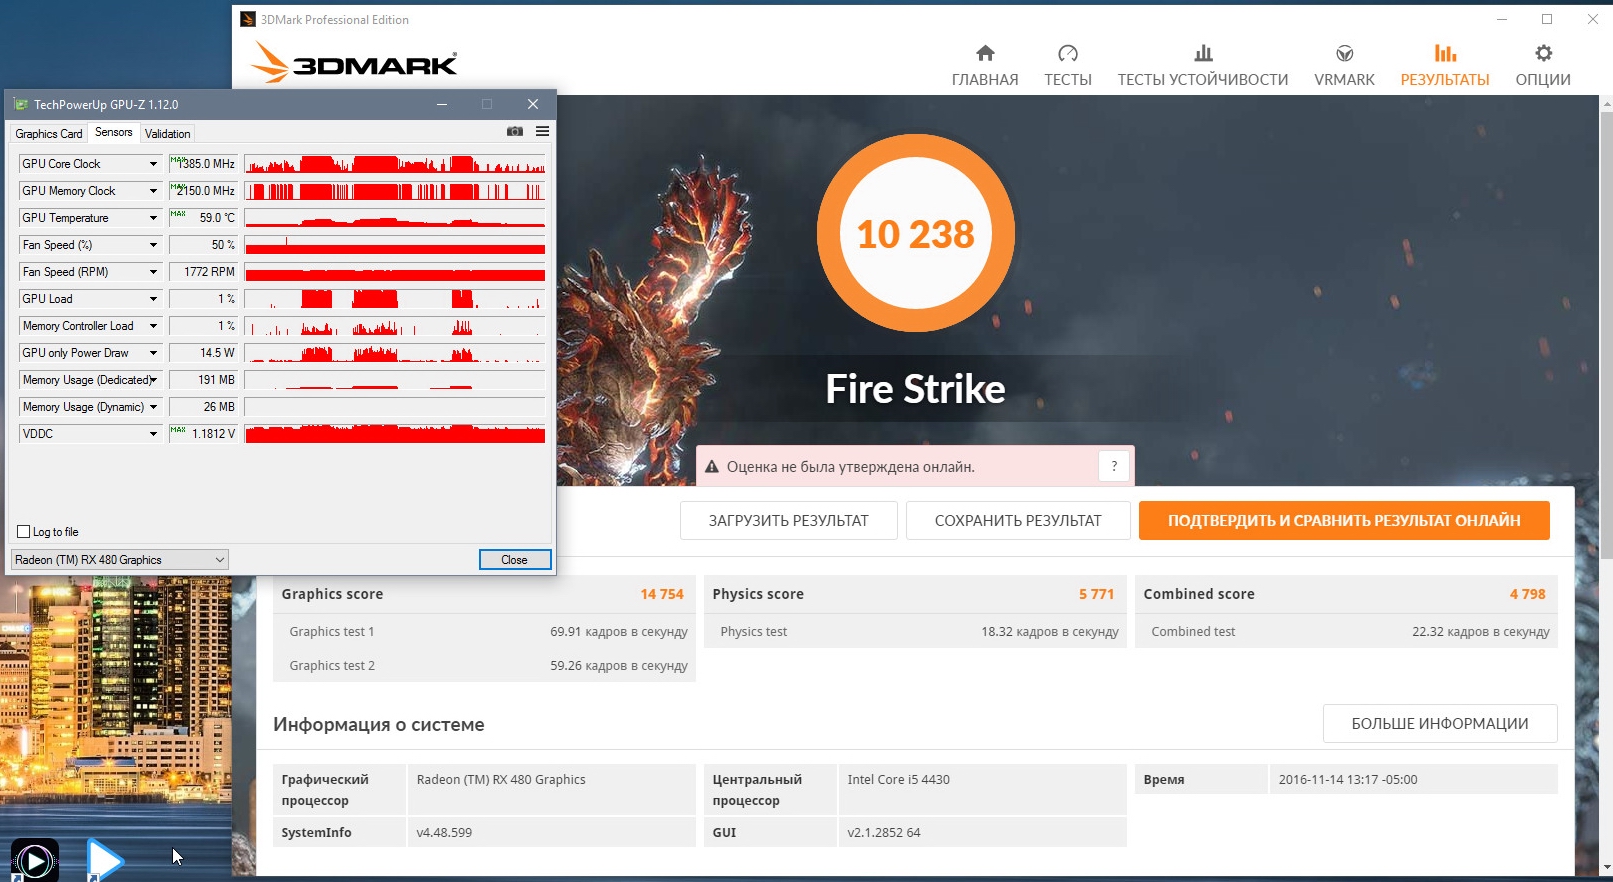Click Combined test row
Screen dimensions: 1613x882
1347,632
